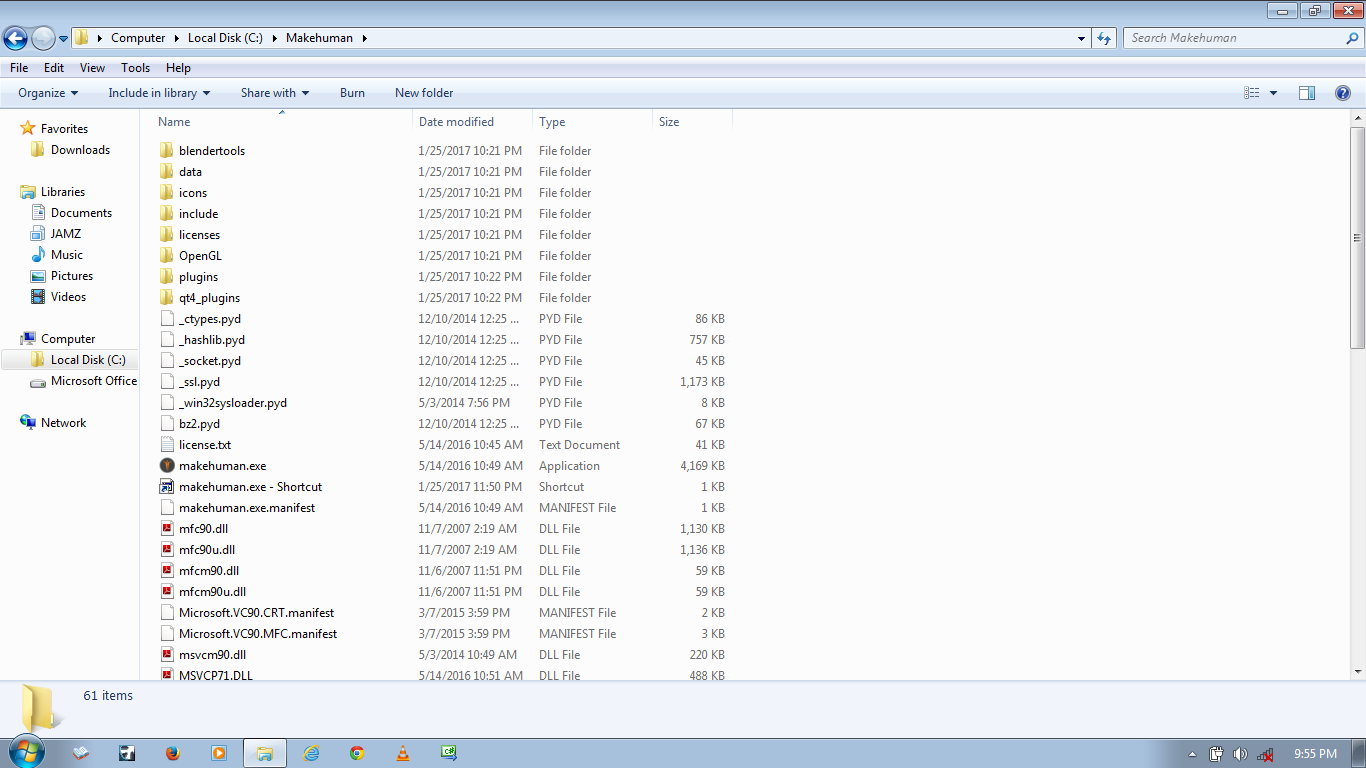Select Documents library
1366x768 pixels.
click(x=81, y=213)
